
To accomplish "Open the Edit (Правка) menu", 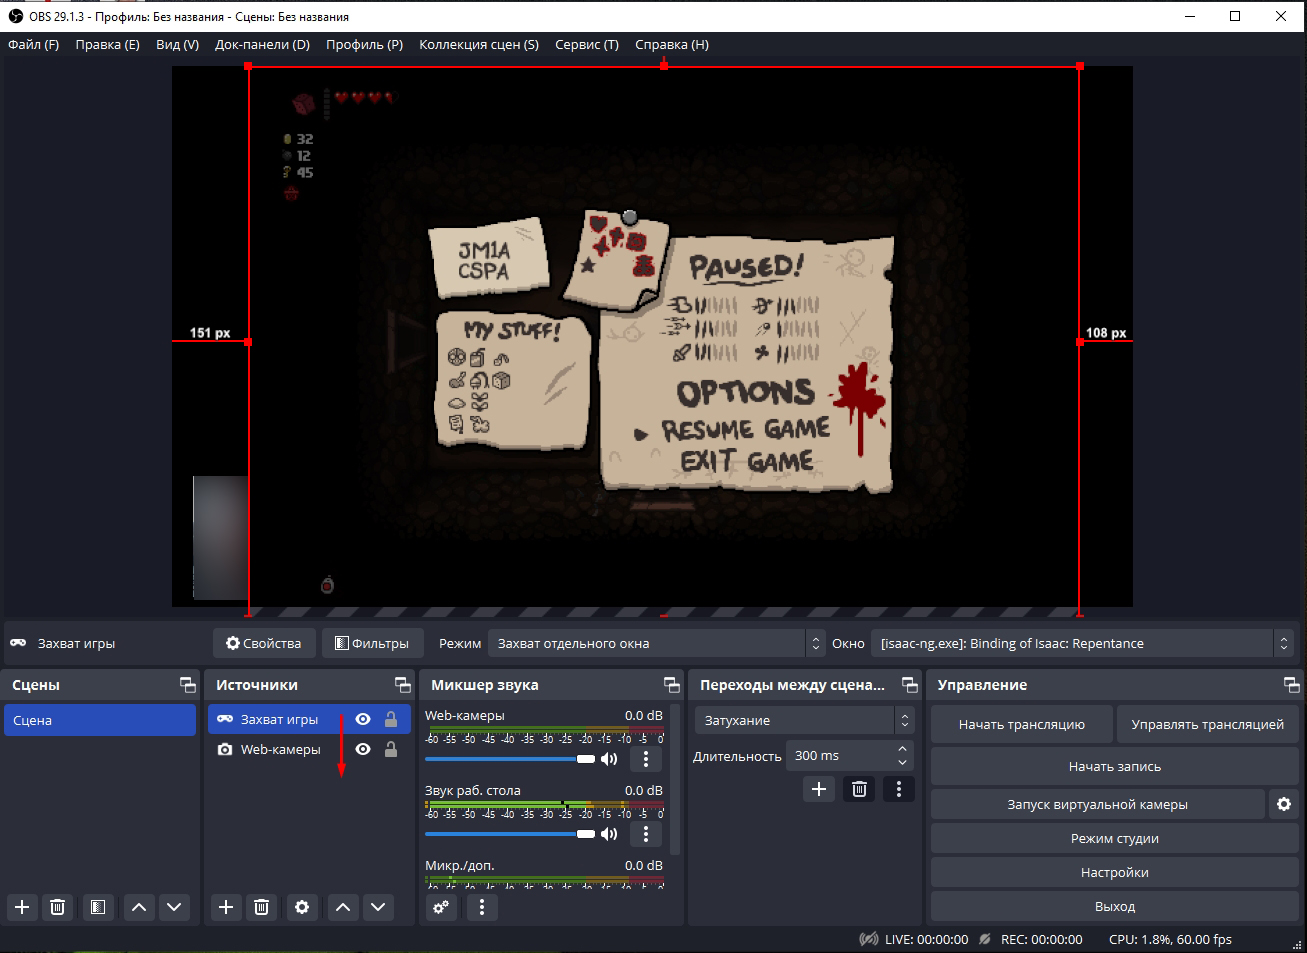I will pos(107,44).
